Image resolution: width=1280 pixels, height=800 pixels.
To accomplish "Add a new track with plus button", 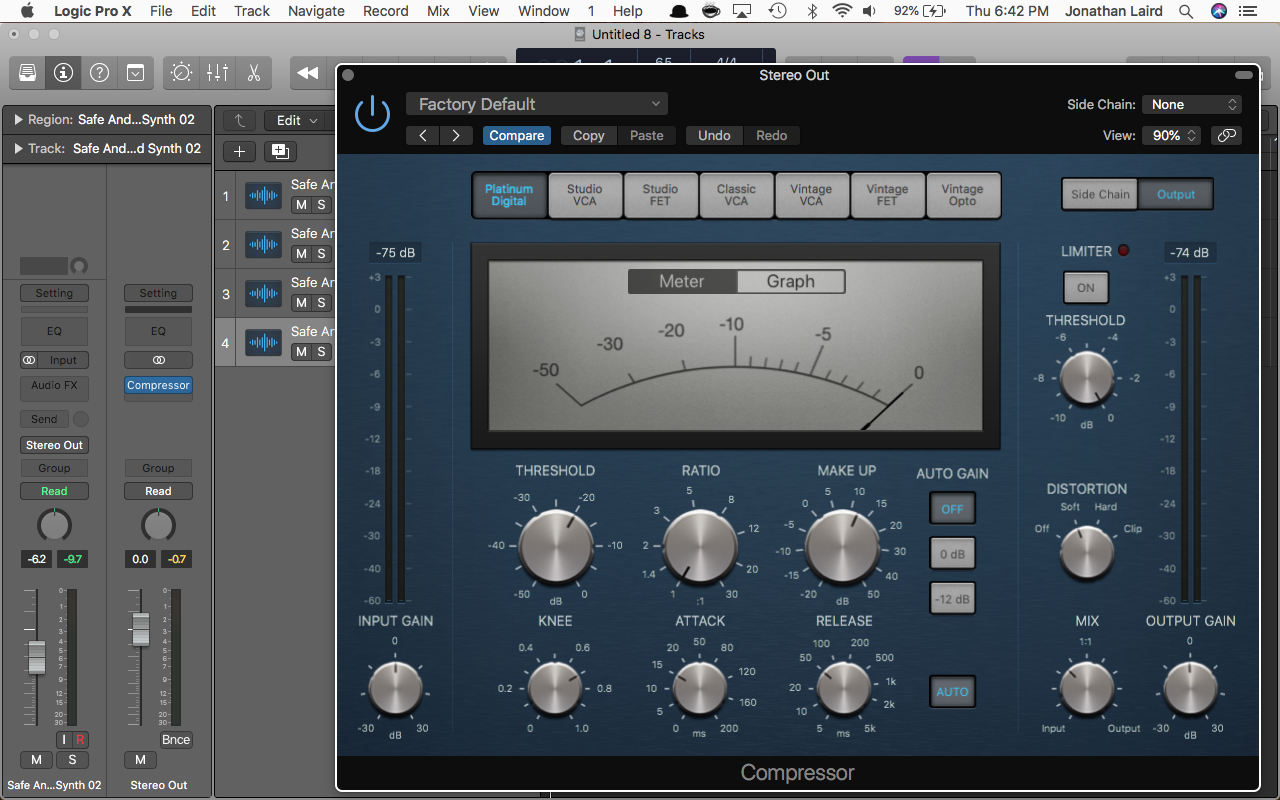I will pyautogui.click(x=239, y=151).
